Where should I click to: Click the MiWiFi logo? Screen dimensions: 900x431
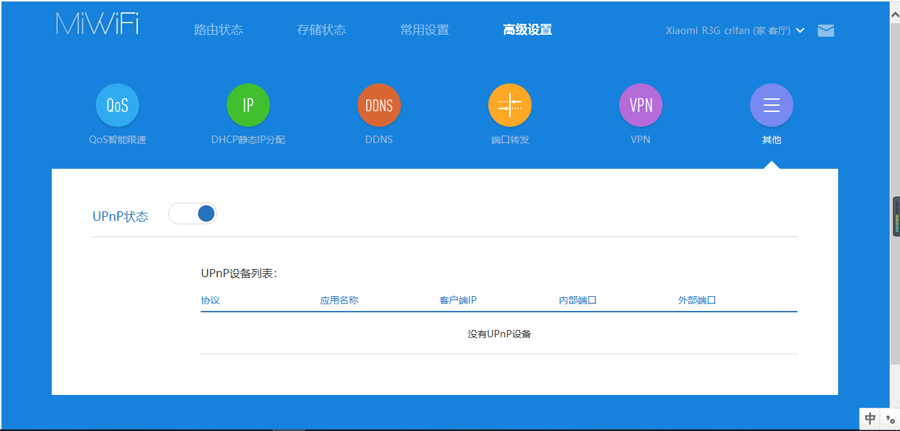(98, 24)
